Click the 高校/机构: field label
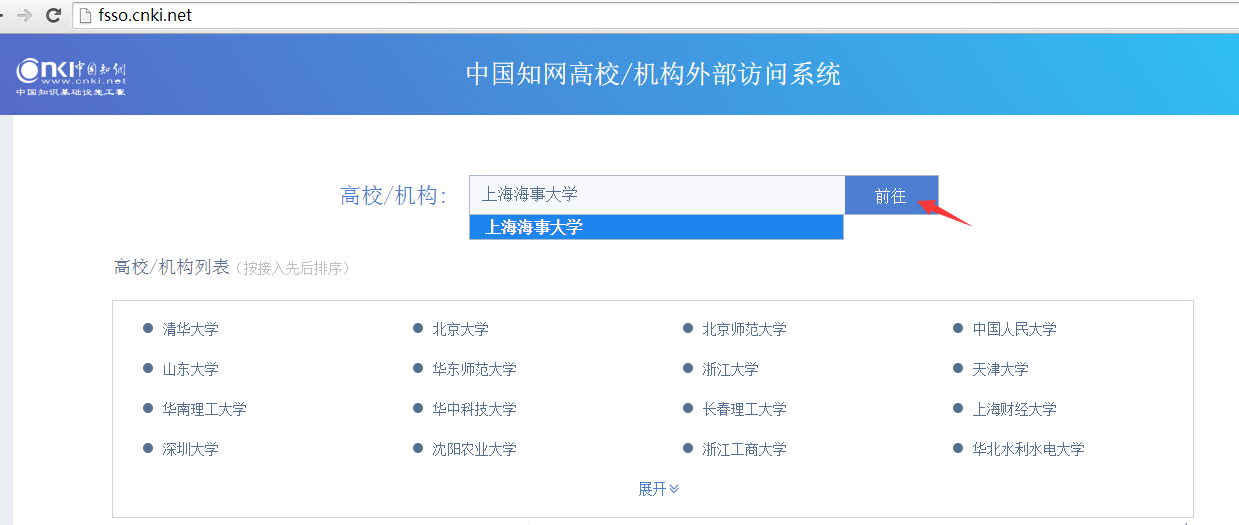 tap(393, 195)
